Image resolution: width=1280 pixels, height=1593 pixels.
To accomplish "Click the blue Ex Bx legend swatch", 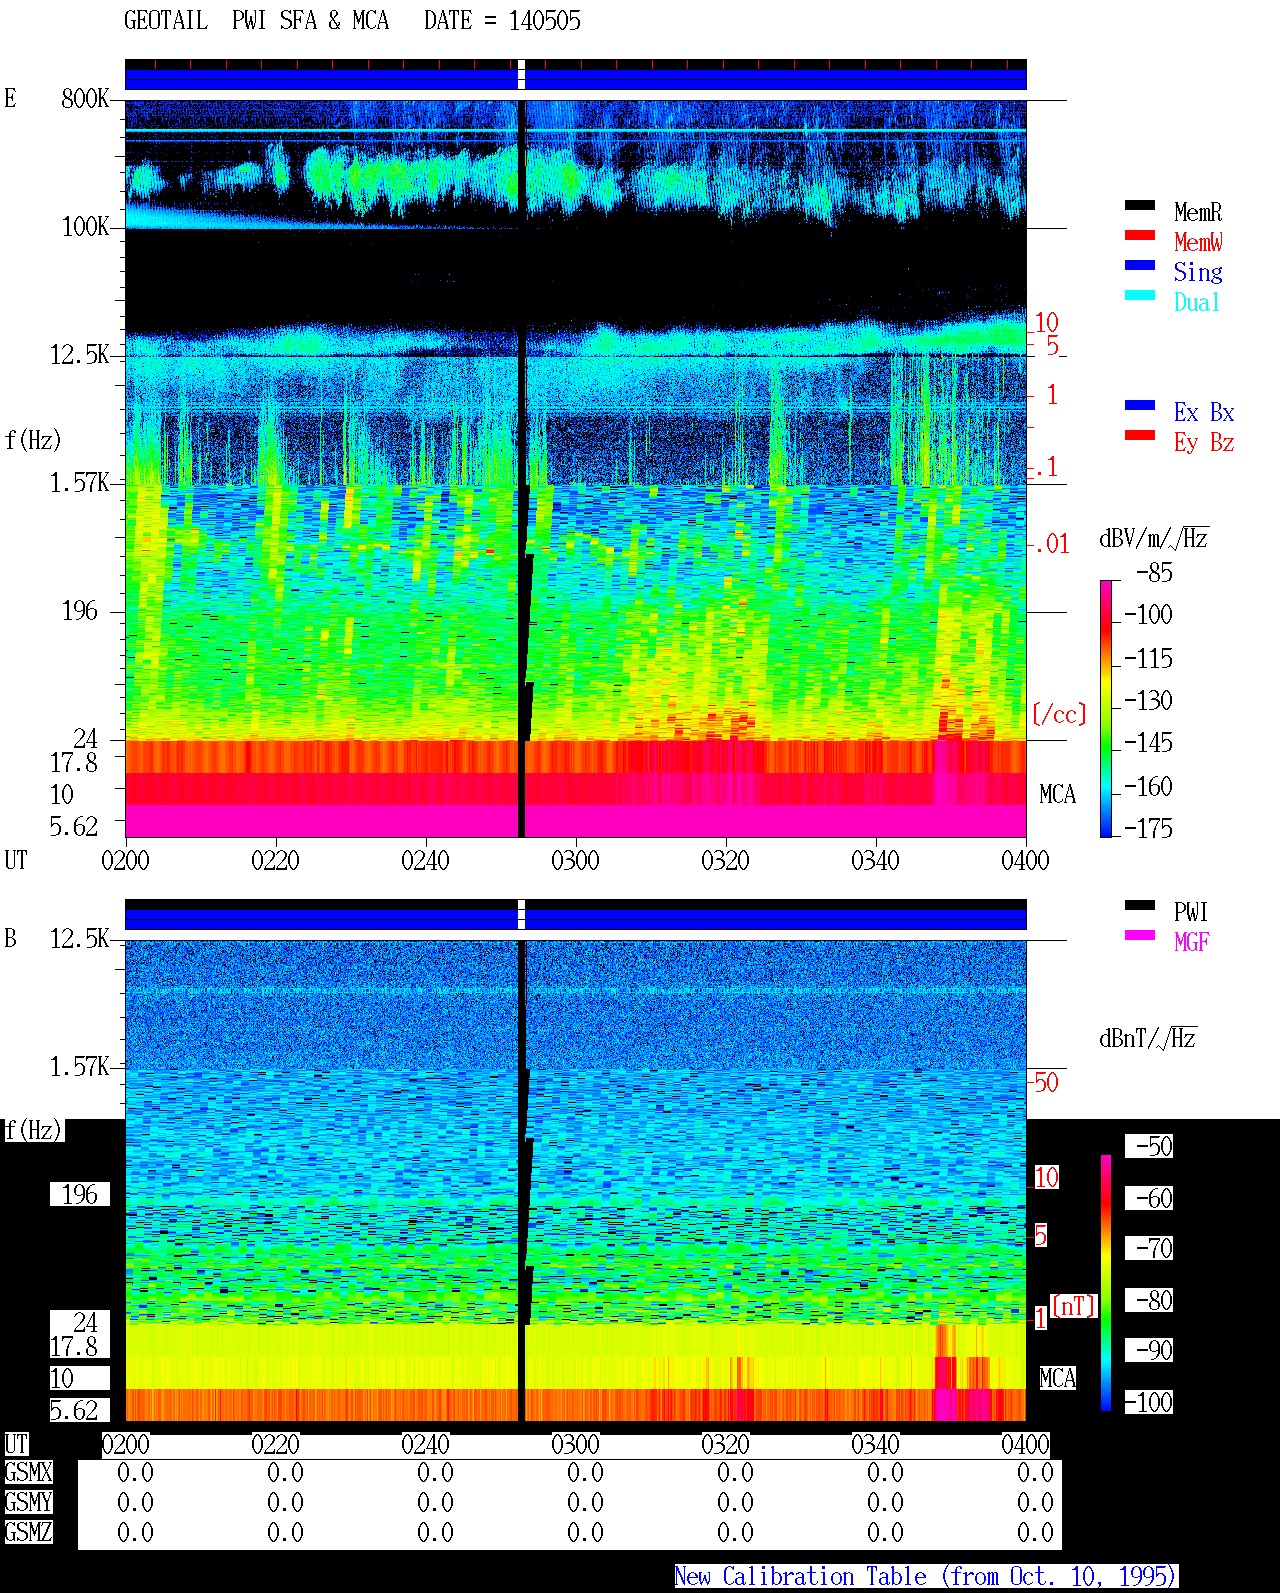I will pos(1139,405).
